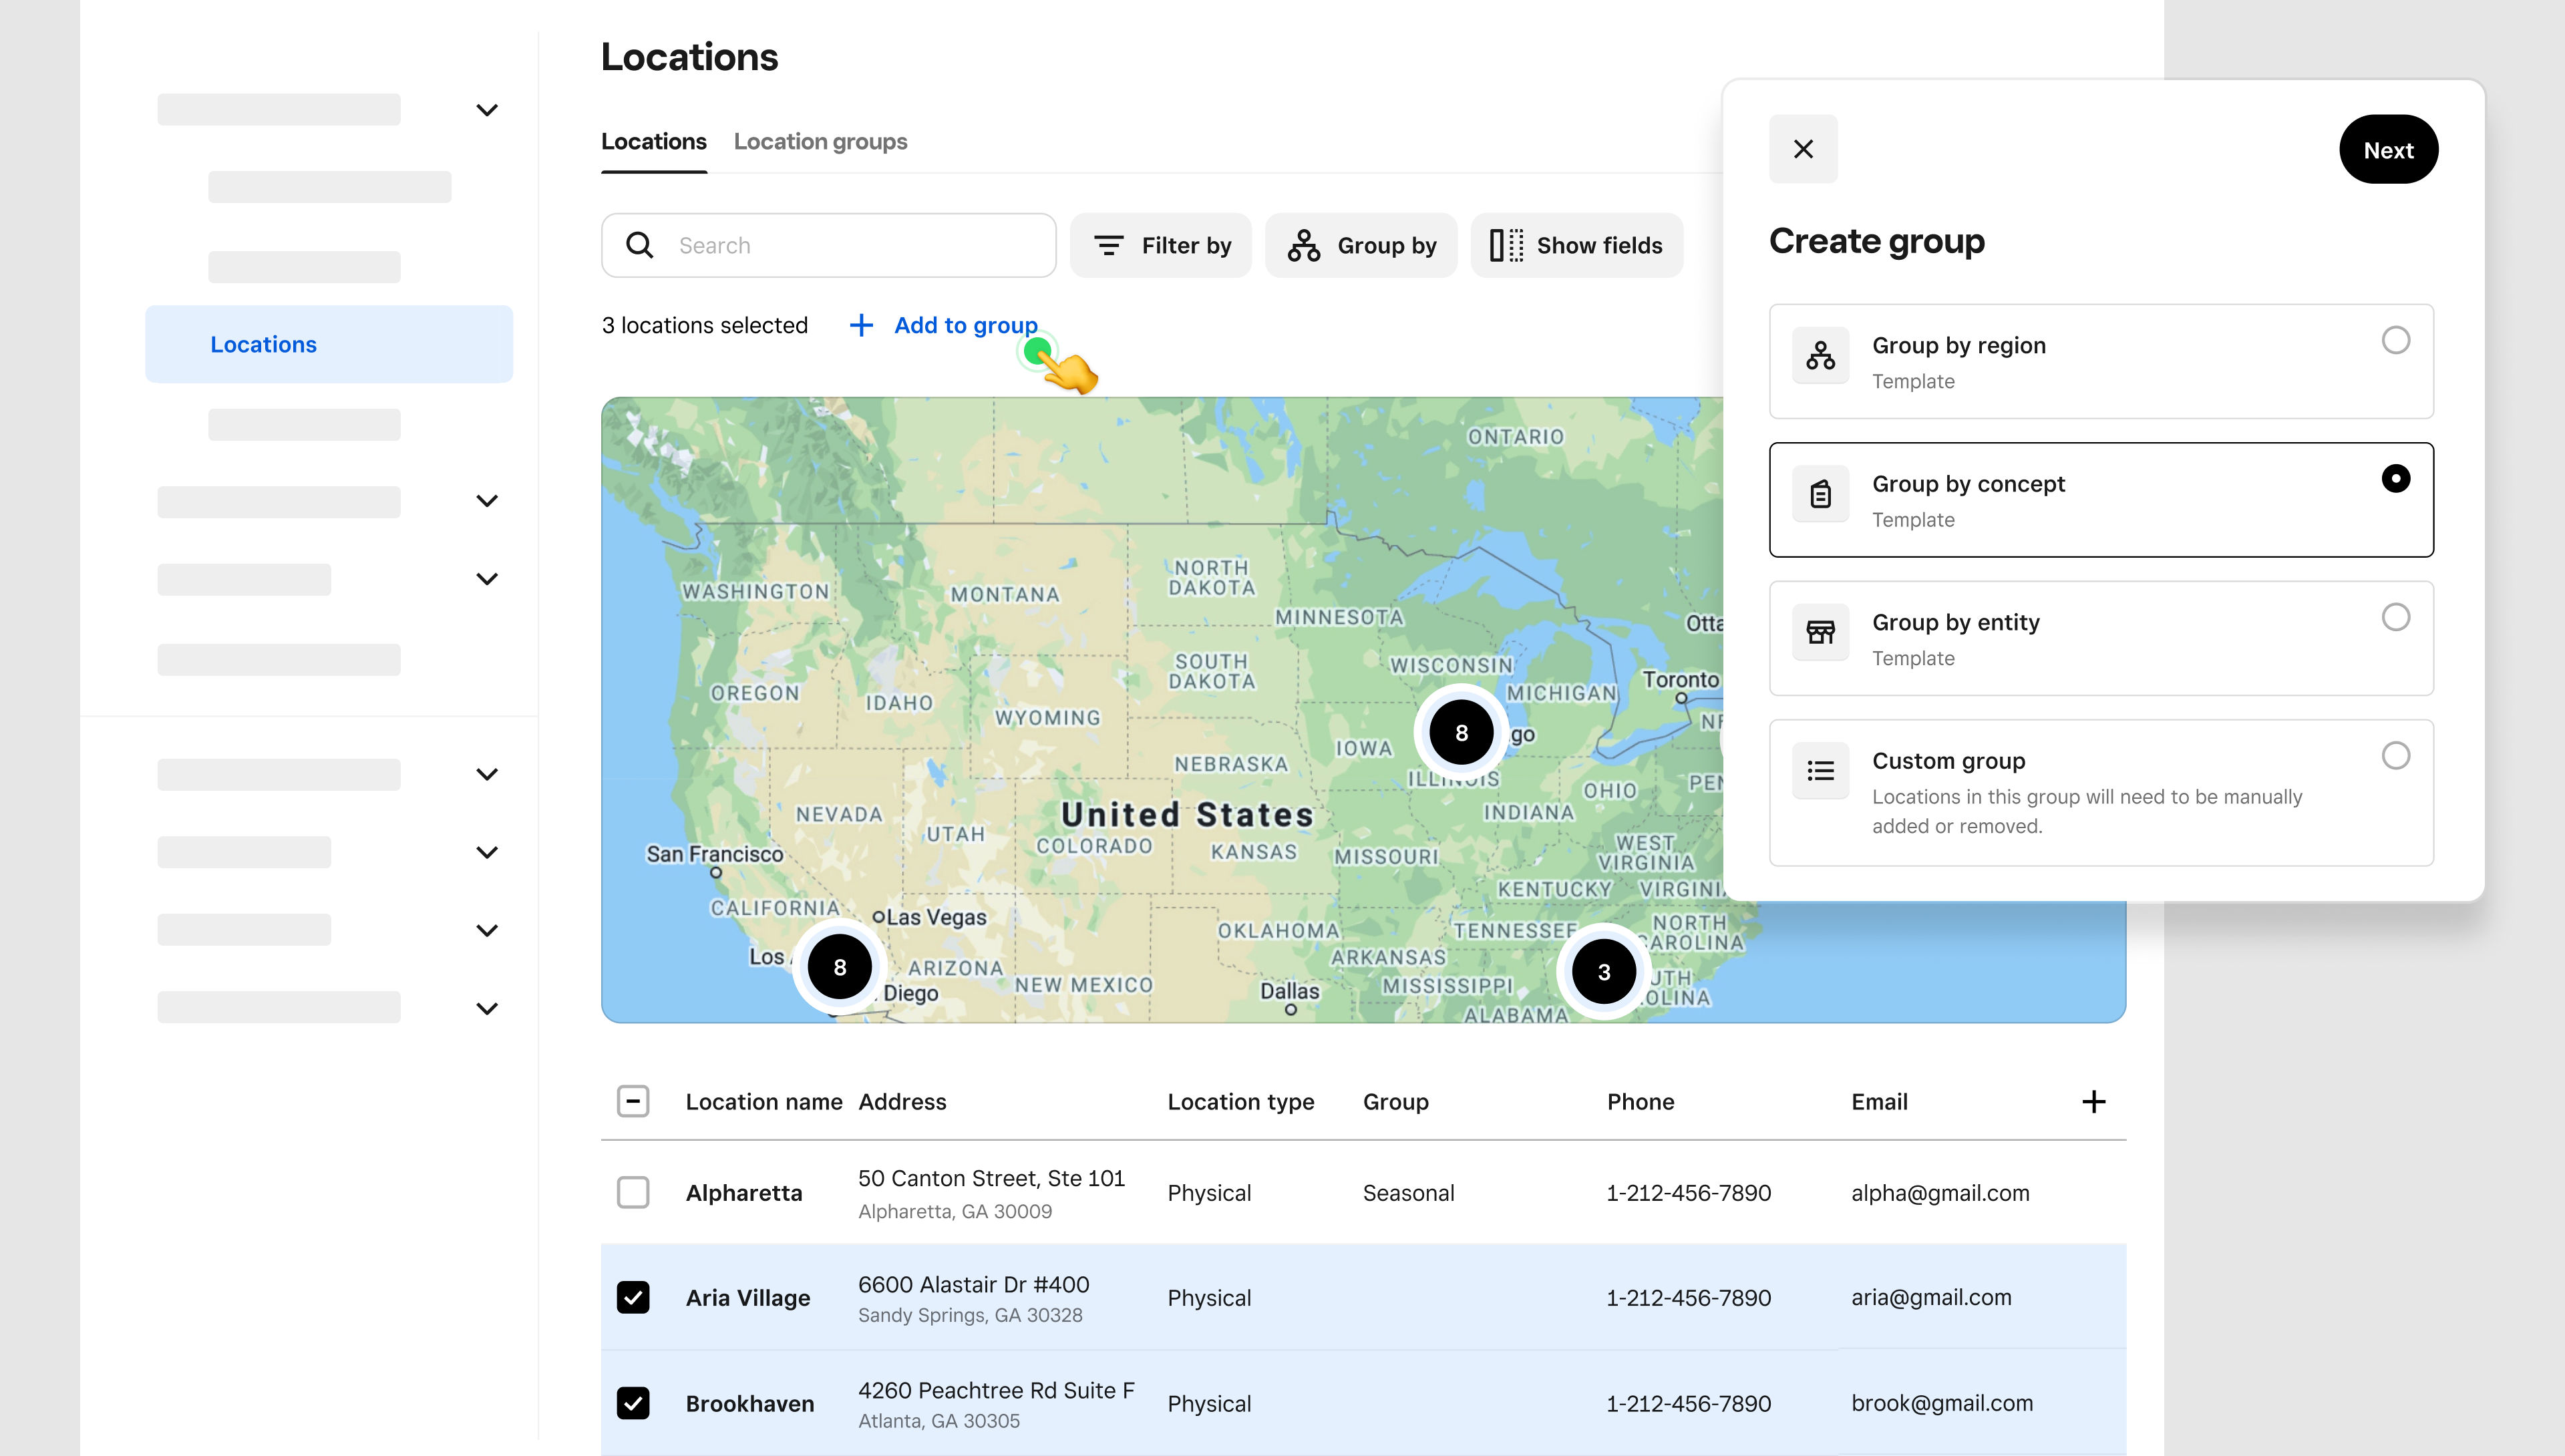Toggle the select-all header checkbox
Viewport: 2565px width, 1456px height.
pos(633,1101)
